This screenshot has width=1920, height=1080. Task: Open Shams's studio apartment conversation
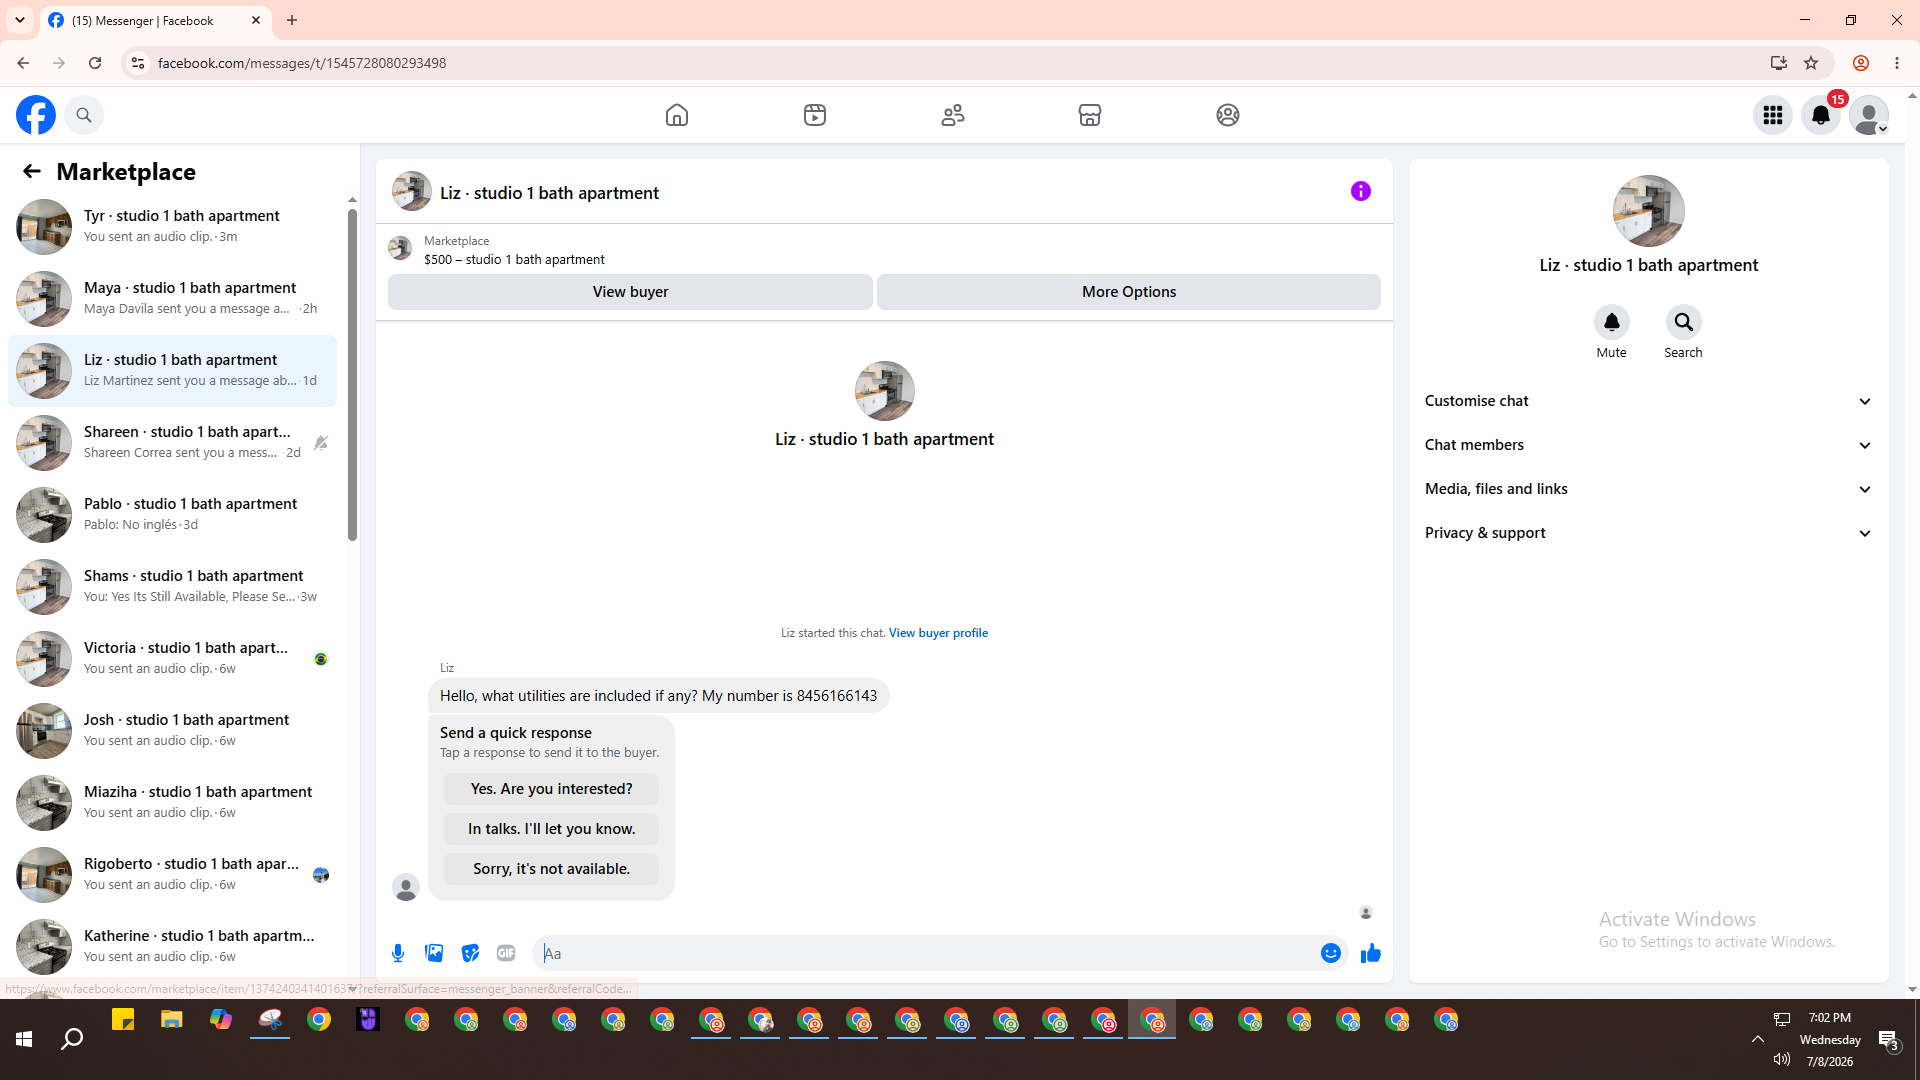click(x=172, y=587)
